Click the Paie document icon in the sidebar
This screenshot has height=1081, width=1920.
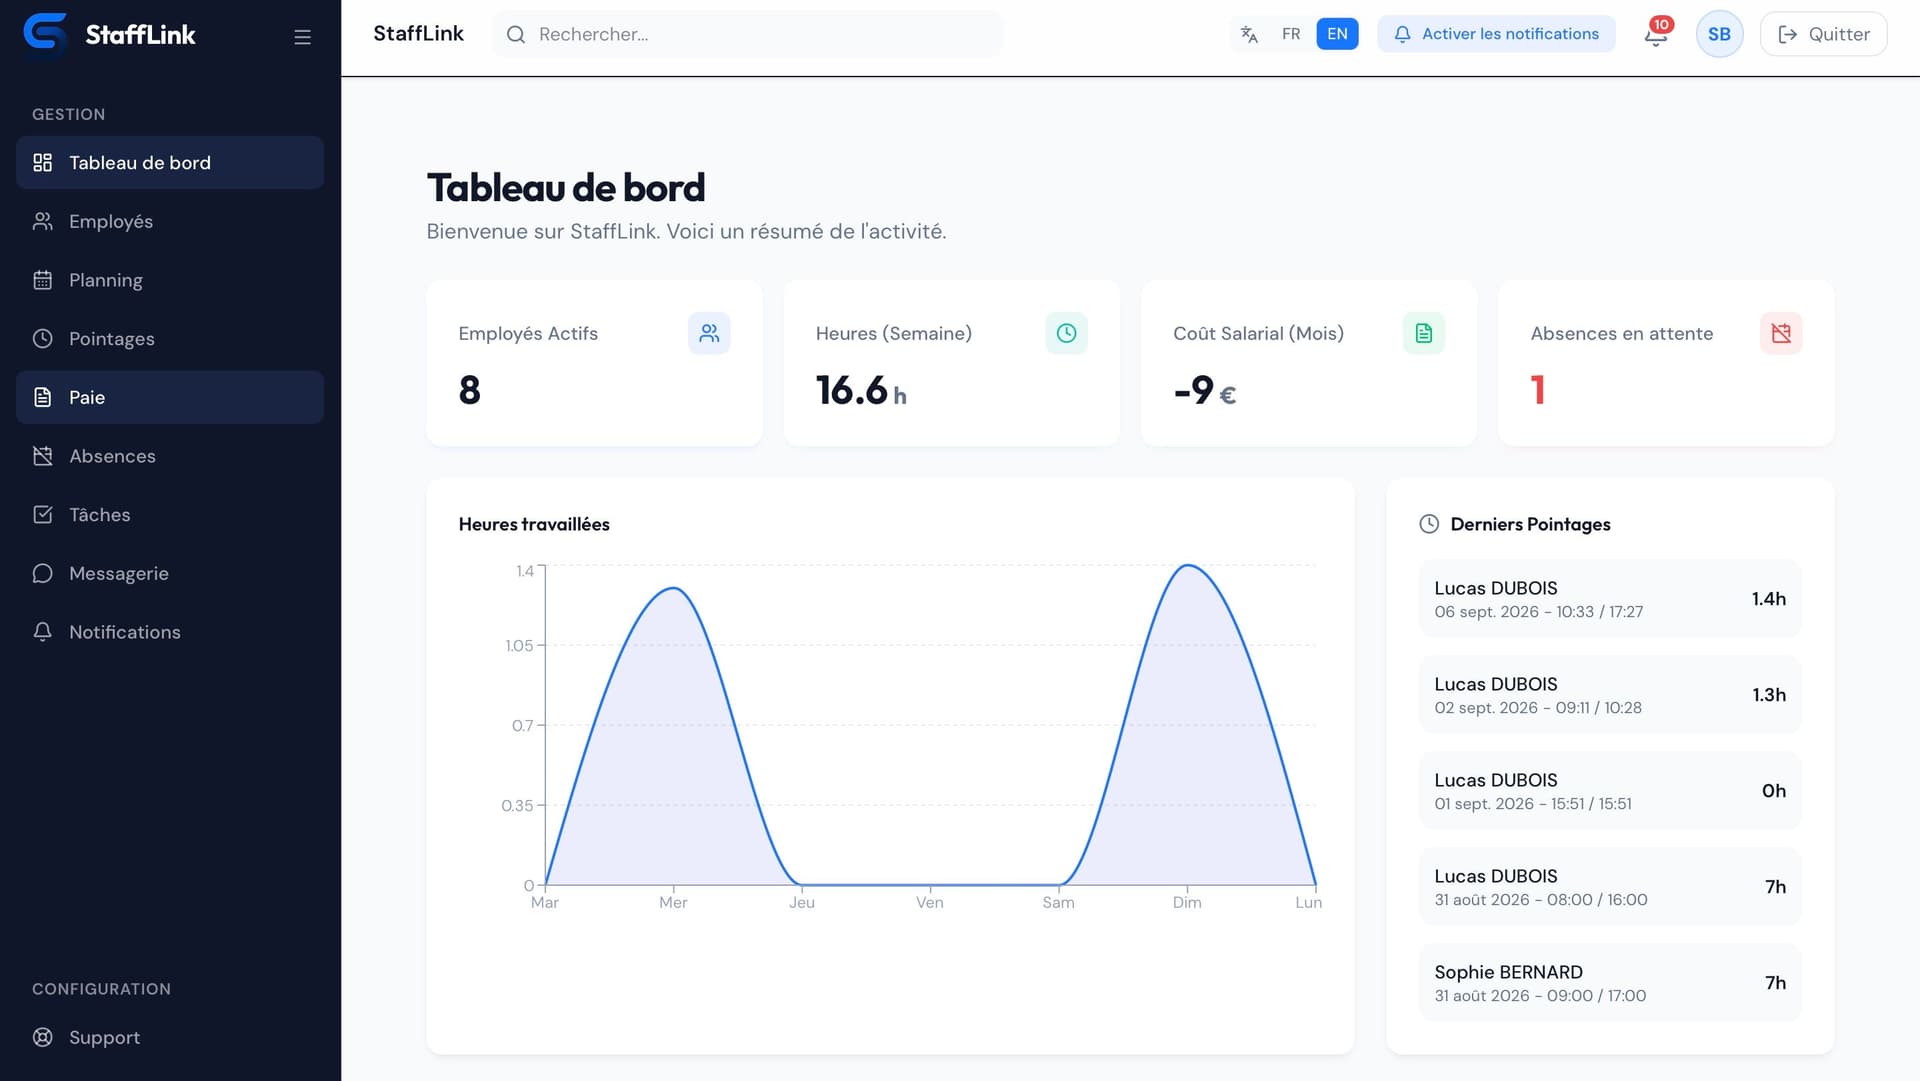pos(42,397)
